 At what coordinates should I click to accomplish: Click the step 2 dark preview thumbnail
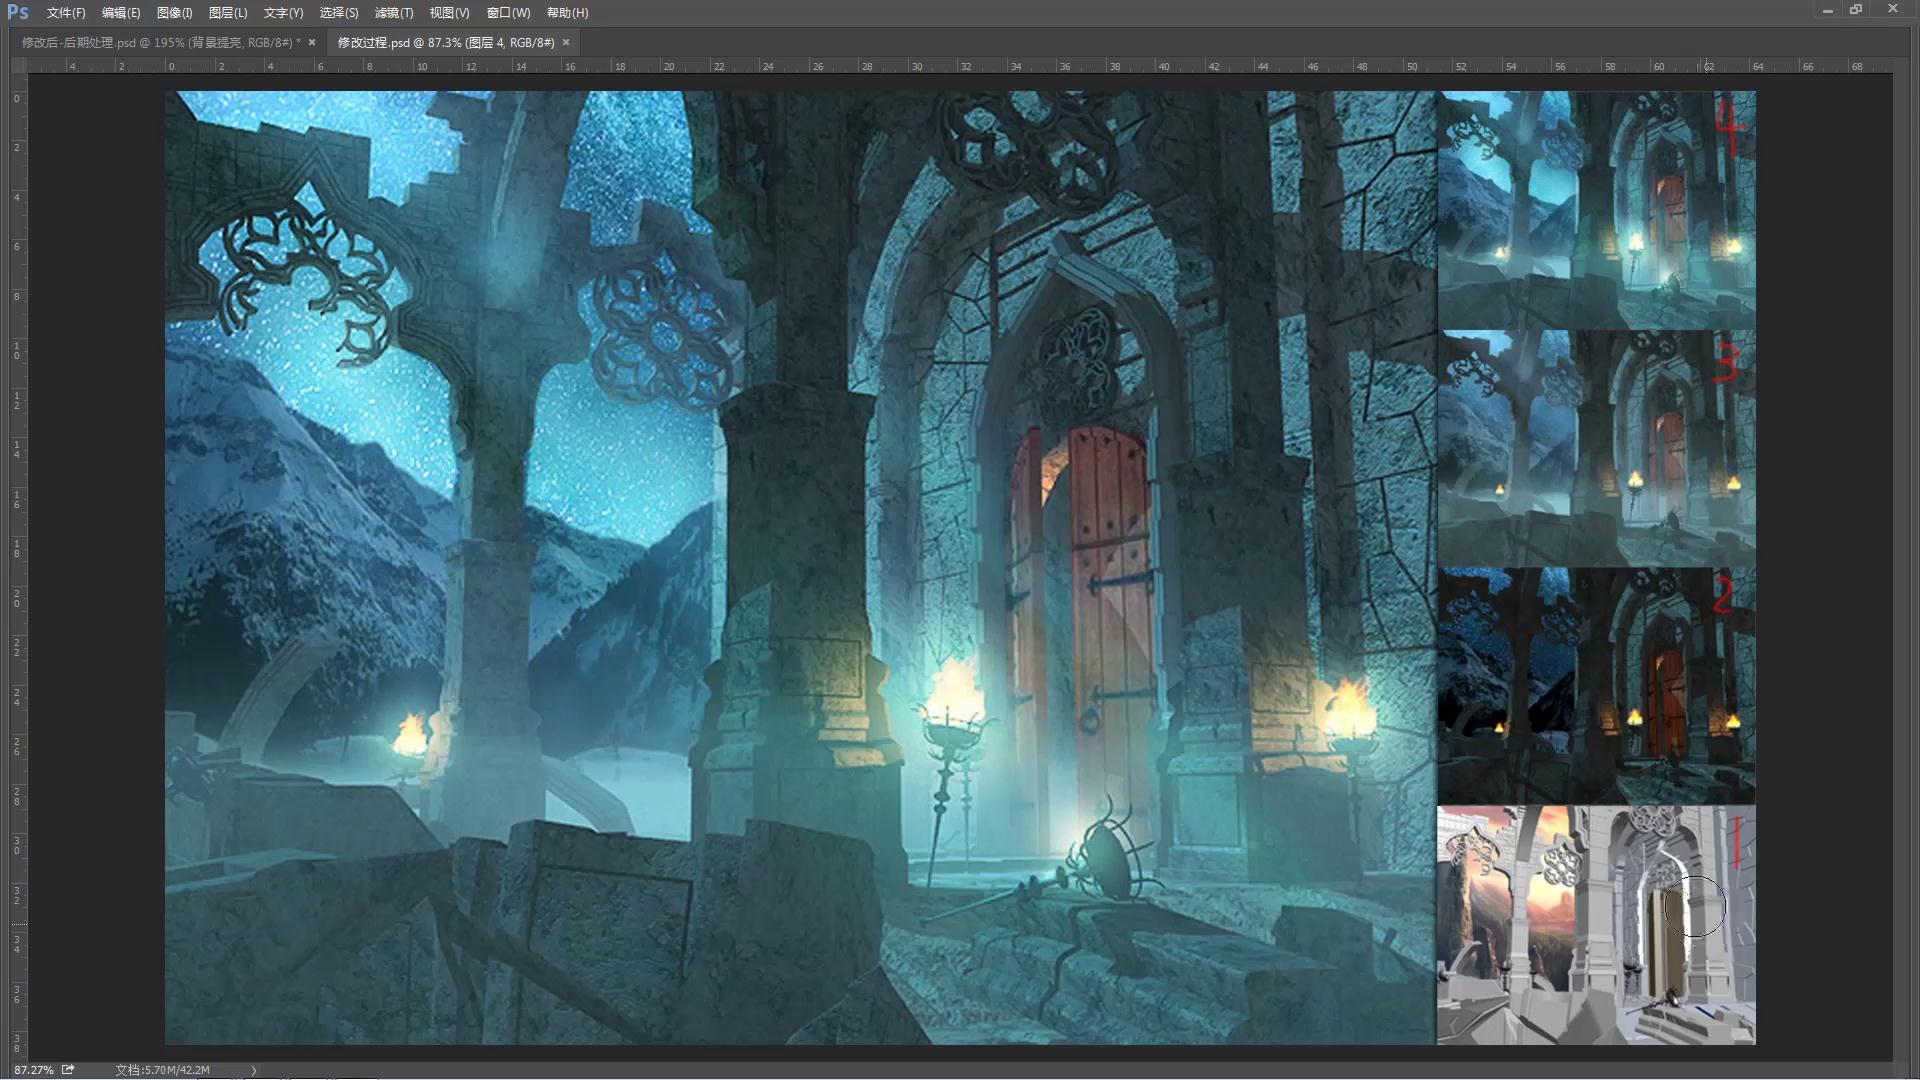coord(1596,686)
